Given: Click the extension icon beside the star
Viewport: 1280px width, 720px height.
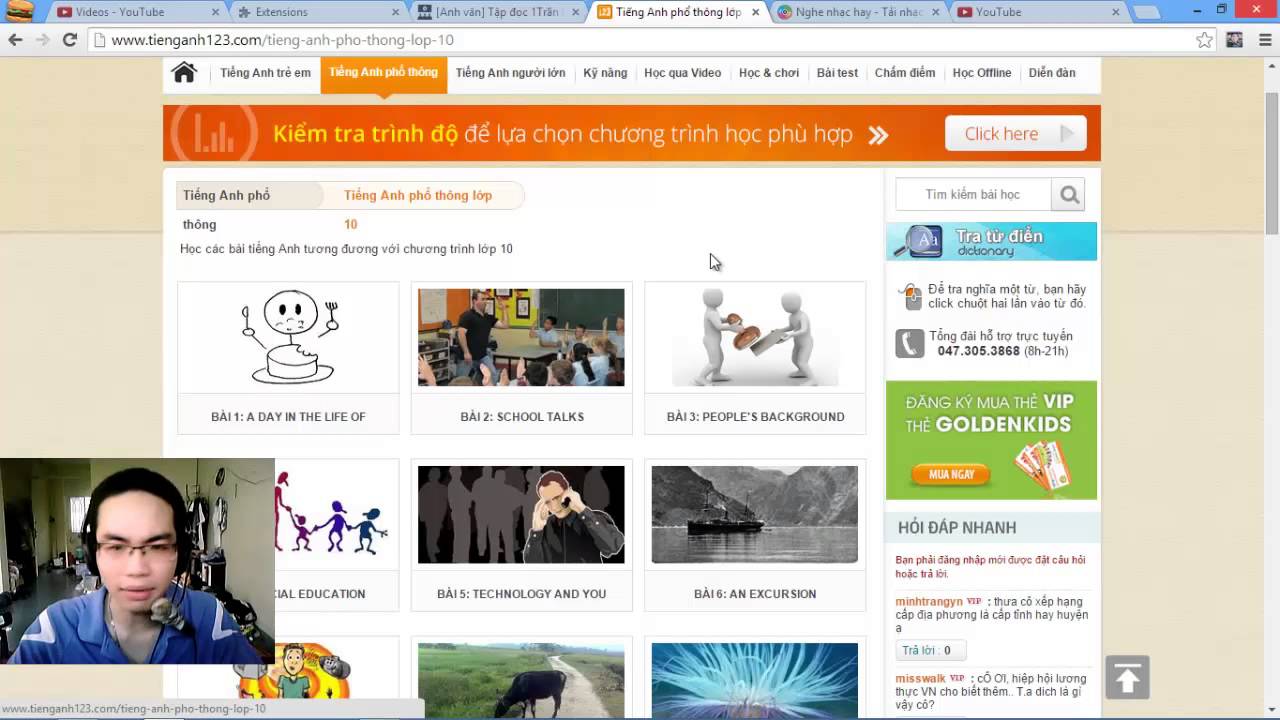Looking at the screenshot, I should [1235, 40].
